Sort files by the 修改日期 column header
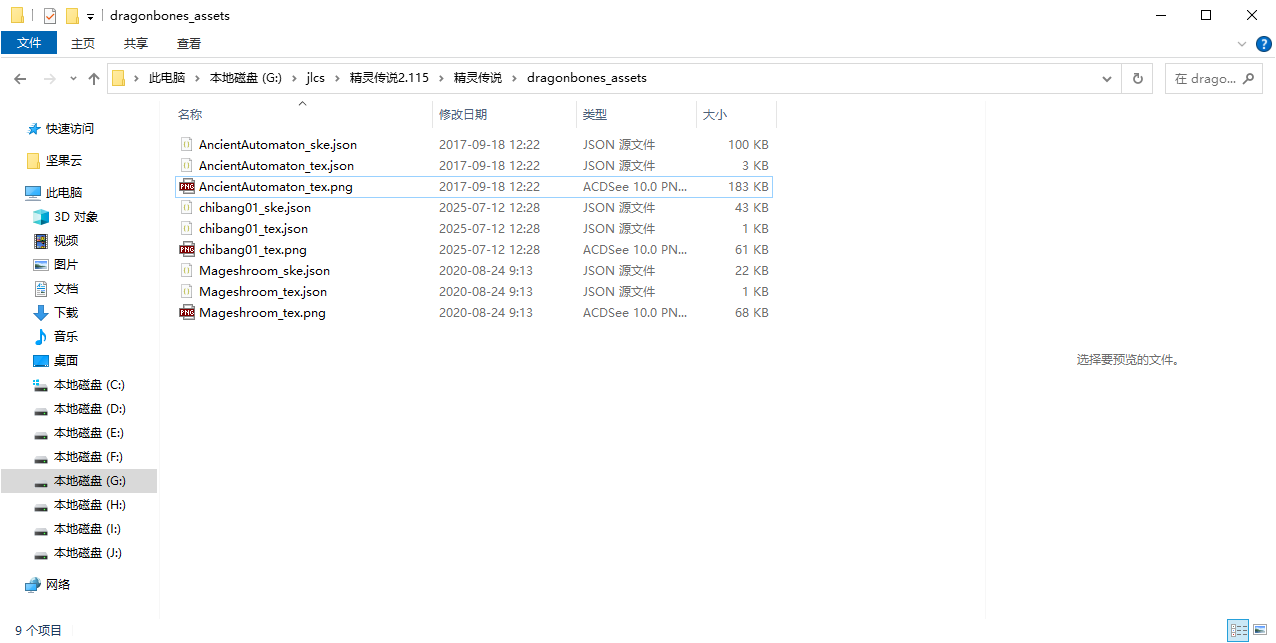The height and width of the screenshot is (643, 1276). 505,115
